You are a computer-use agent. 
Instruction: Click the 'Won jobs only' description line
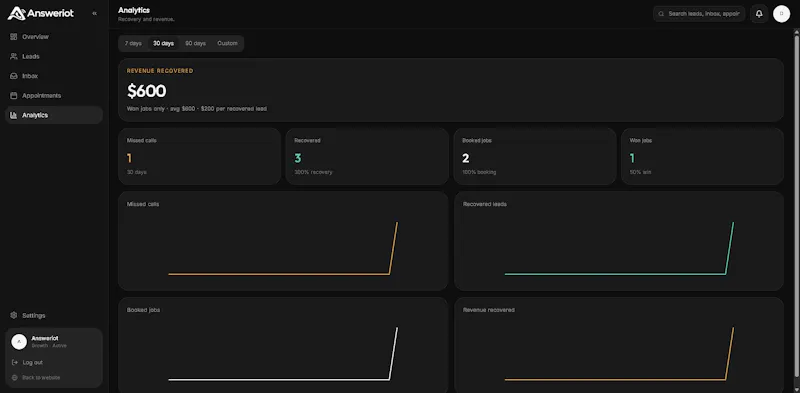(196, 109)
